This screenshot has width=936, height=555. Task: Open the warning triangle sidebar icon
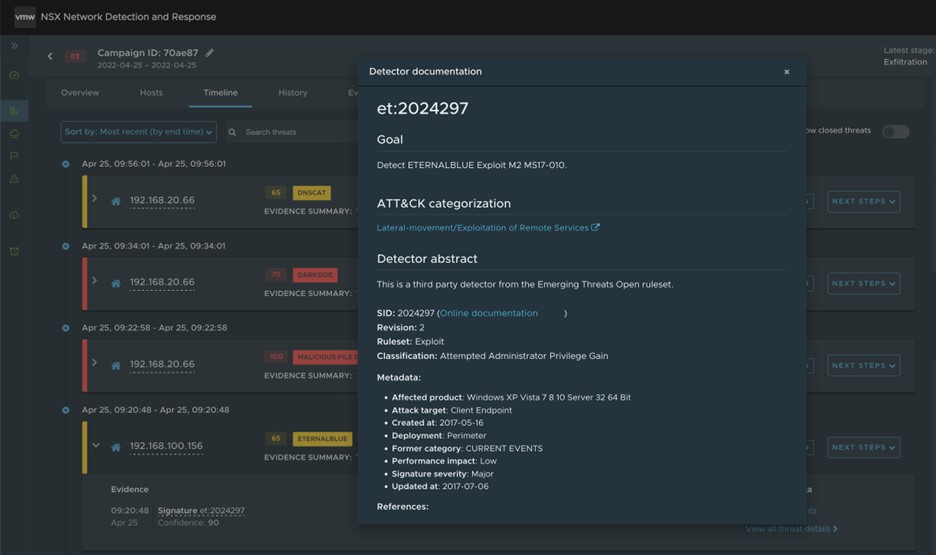14,179
